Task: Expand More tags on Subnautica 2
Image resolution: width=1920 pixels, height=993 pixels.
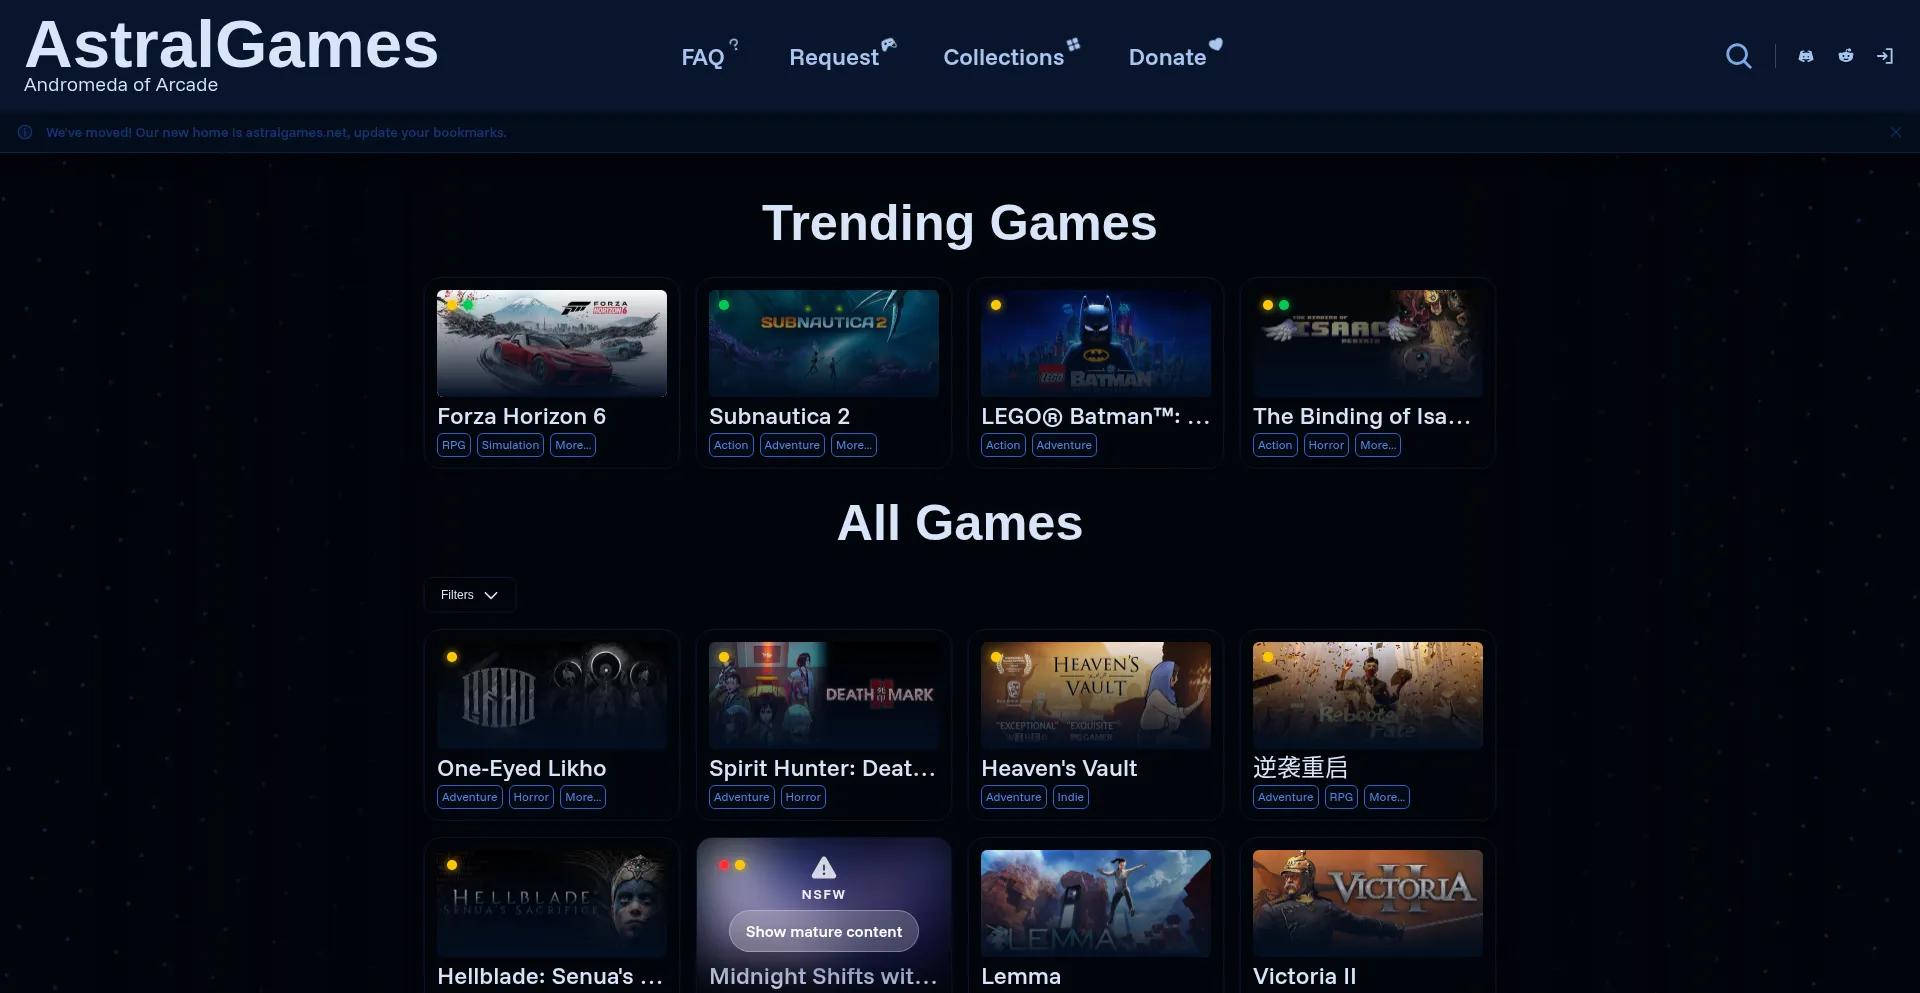Action: pyautogui.click(x=854, y=445)
